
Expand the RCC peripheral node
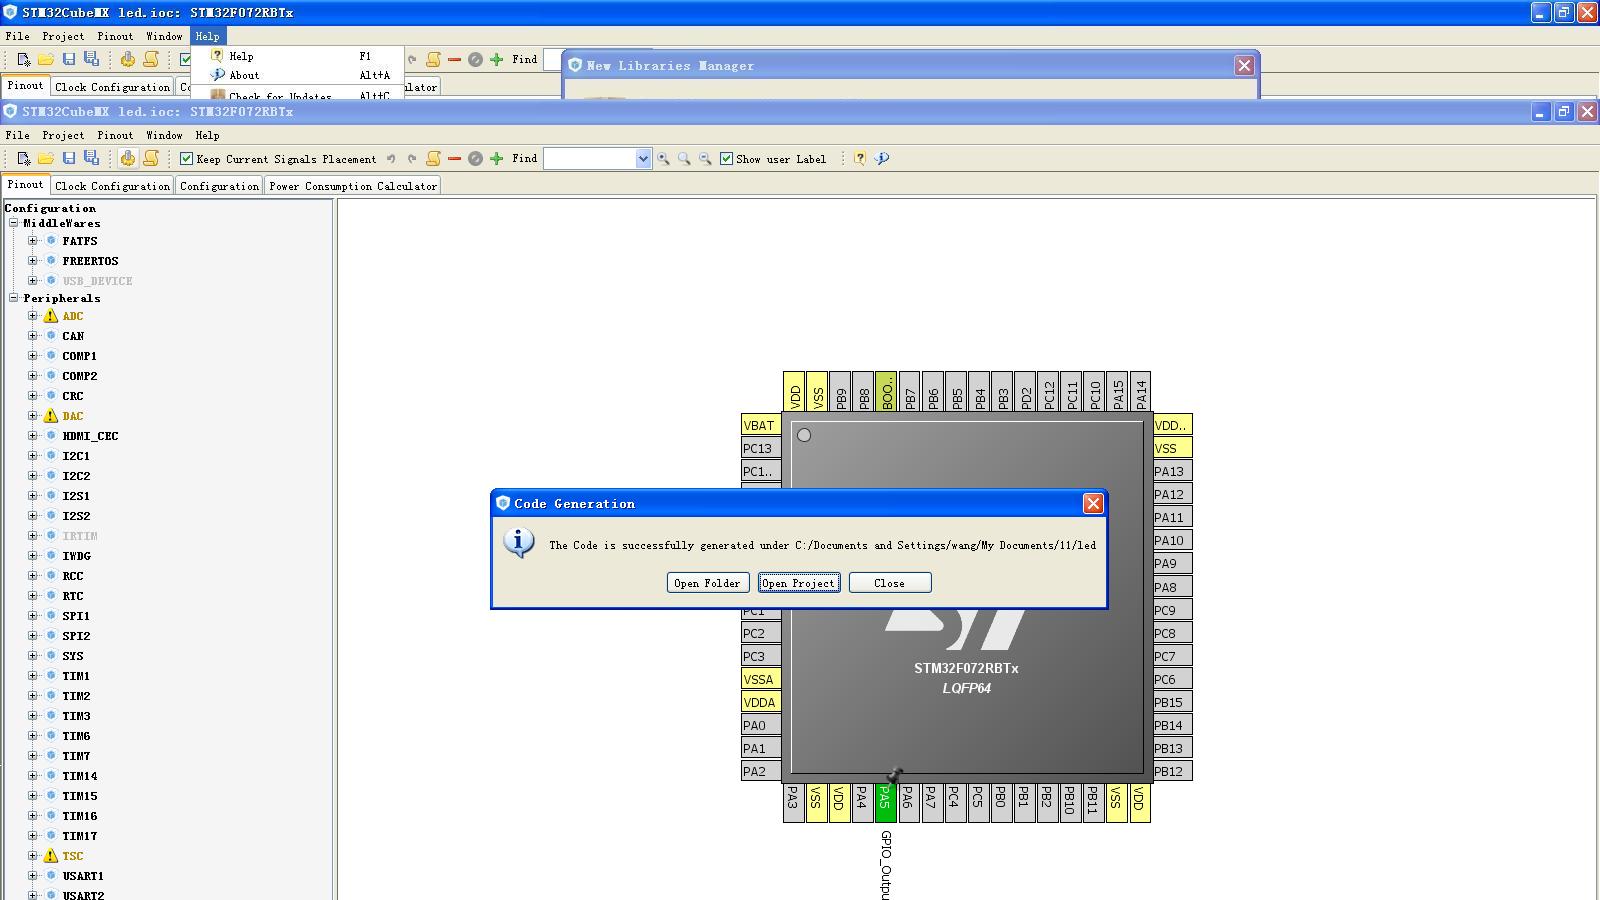tap(33, 576)
